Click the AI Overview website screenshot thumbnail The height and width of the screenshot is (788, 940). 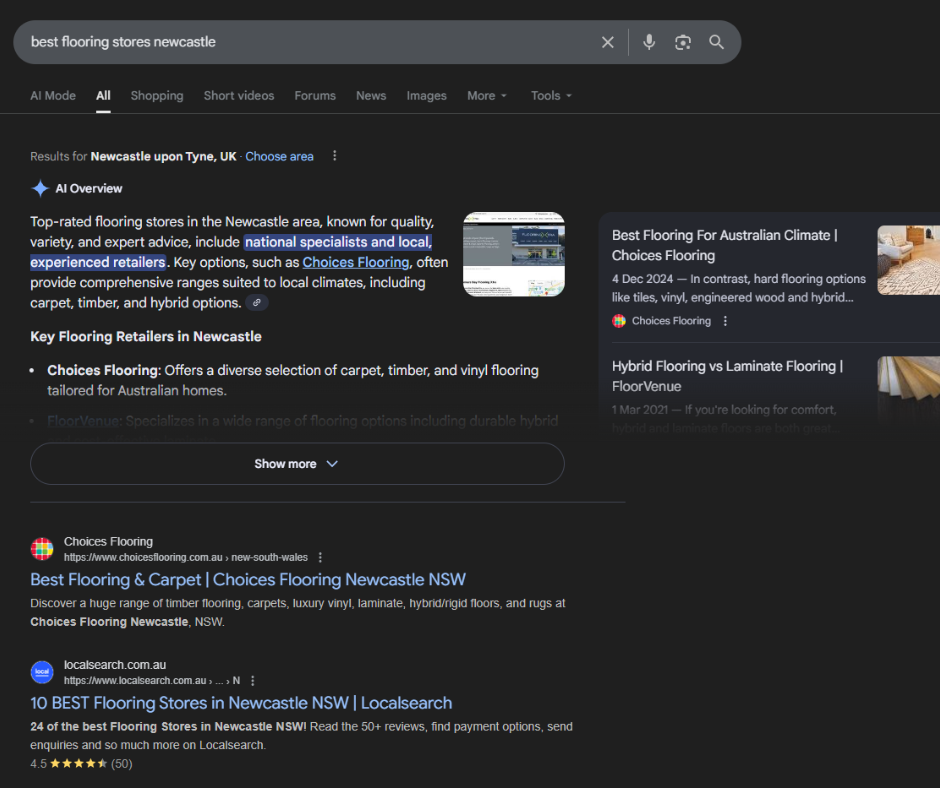pyautogui.click(x=514, y=254)
